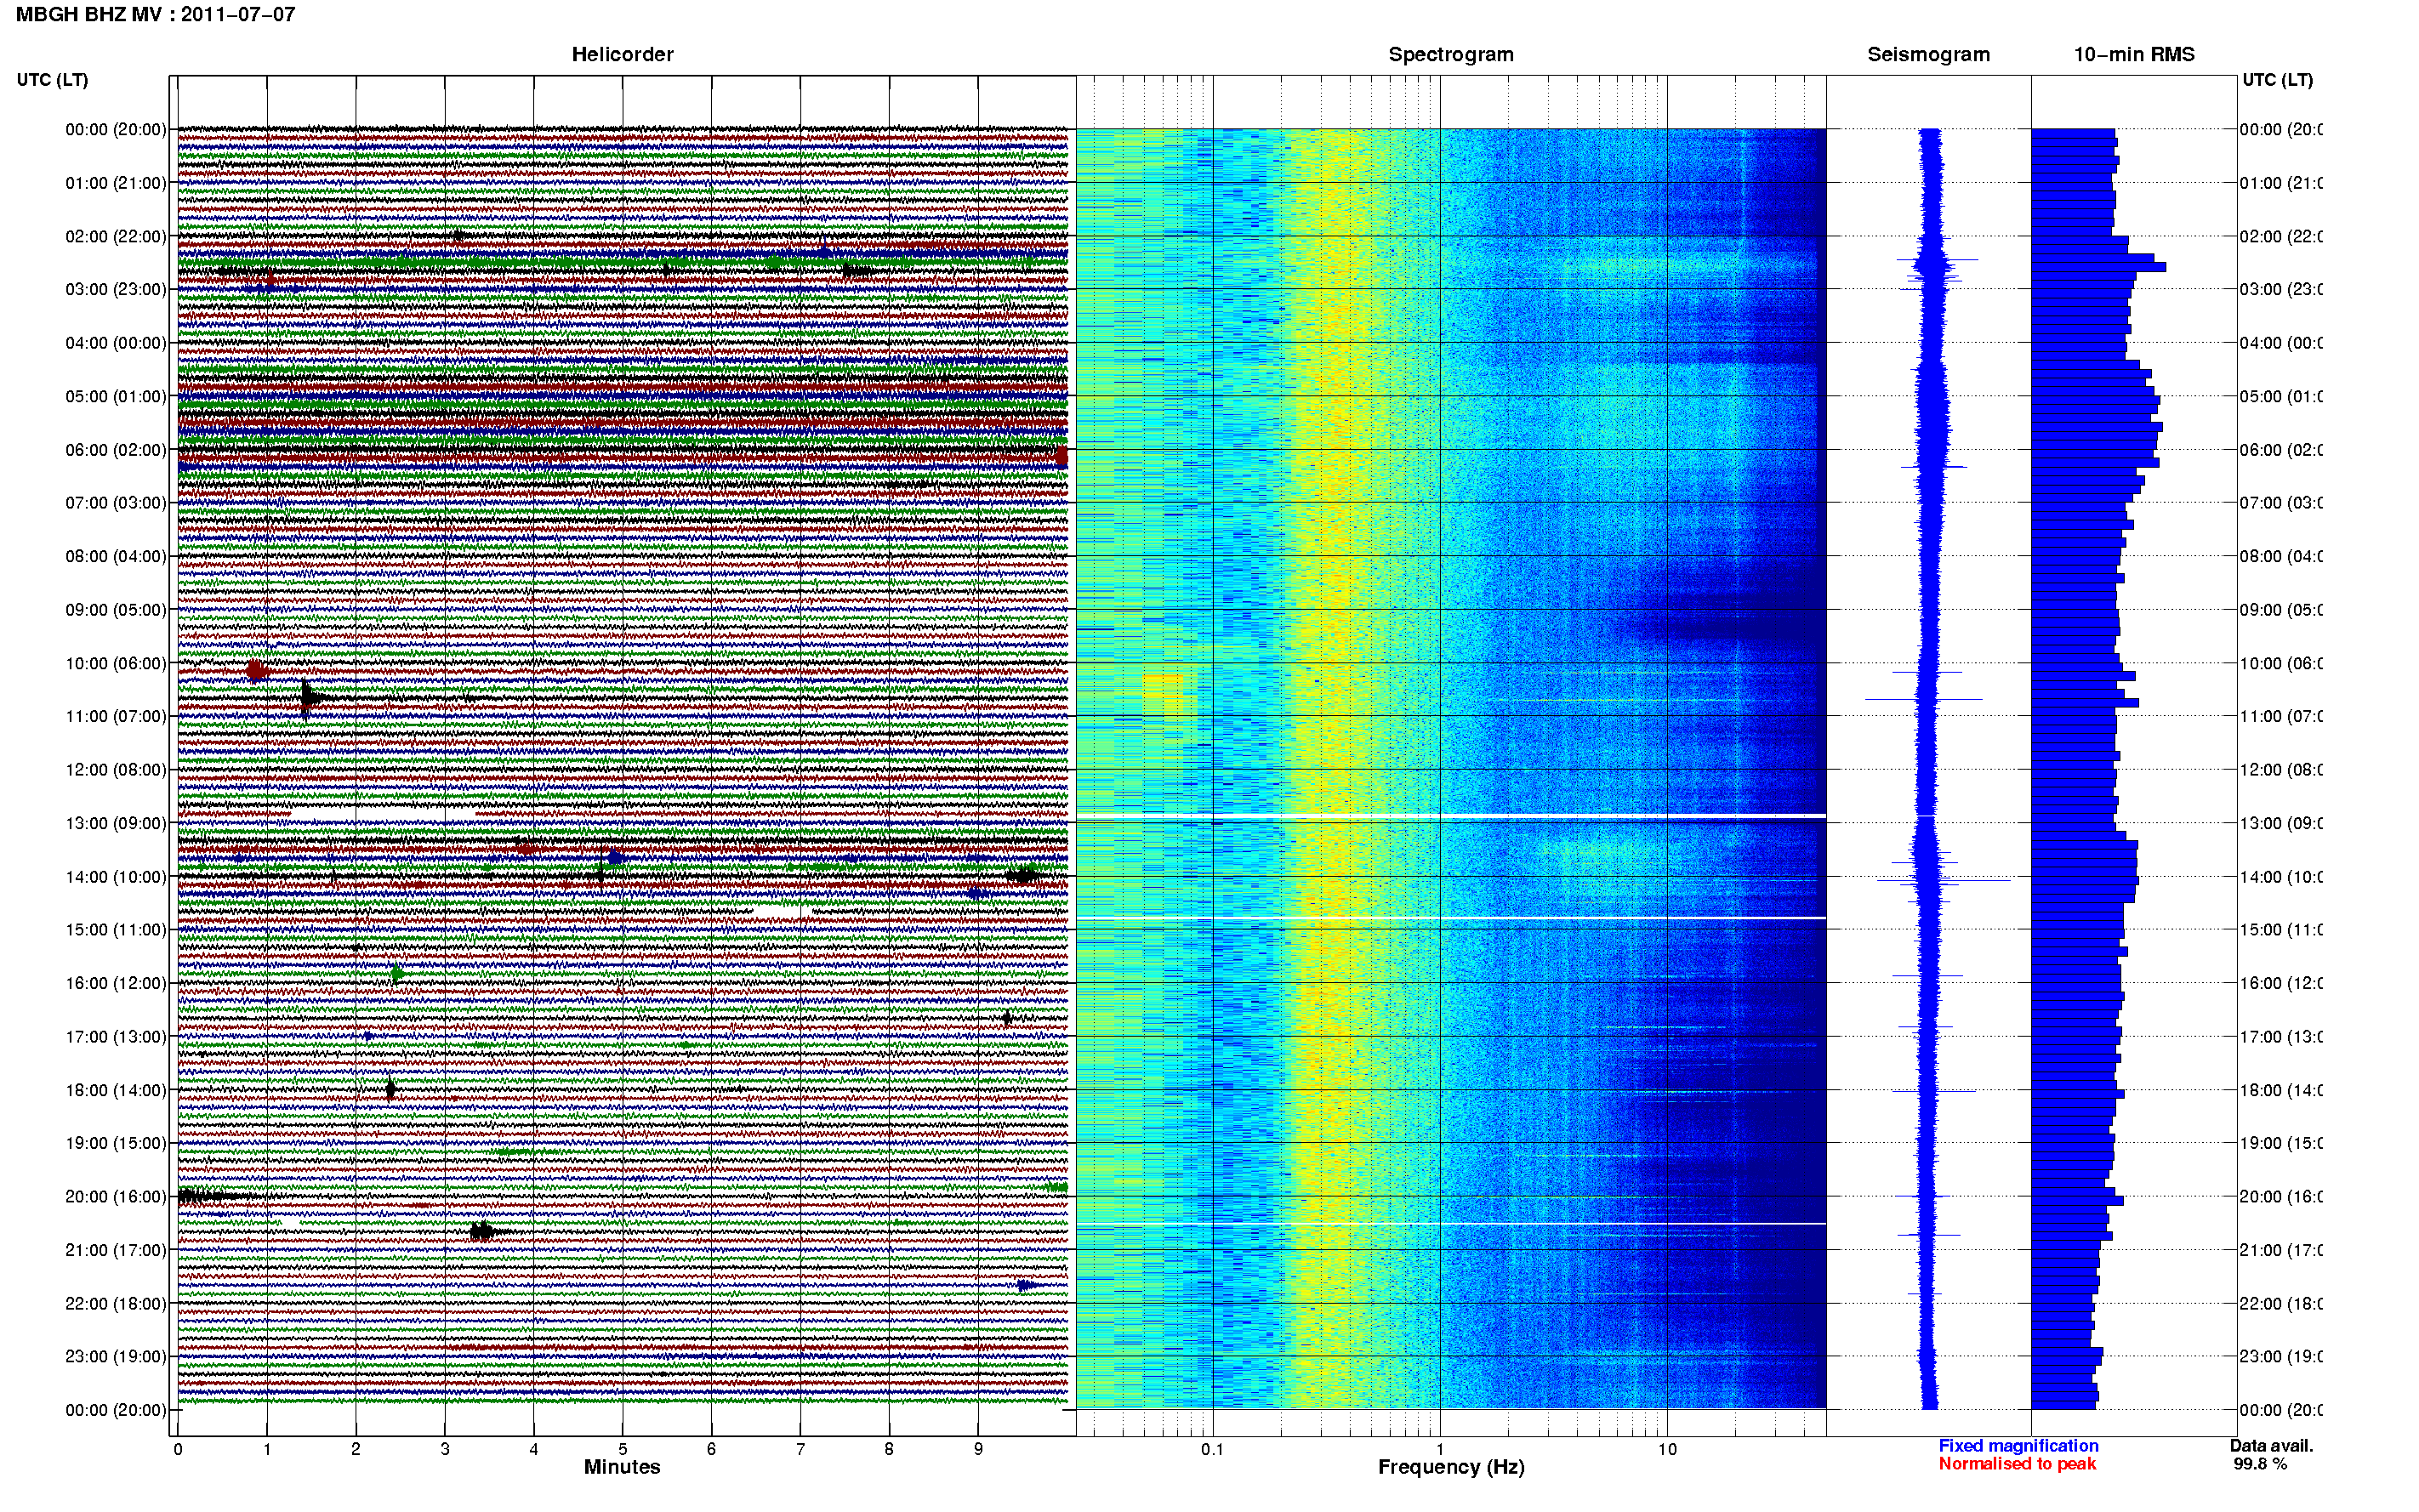
Task: Click the '21:00 (17:00)' left time label
Action: click(x=116, y=1250)
